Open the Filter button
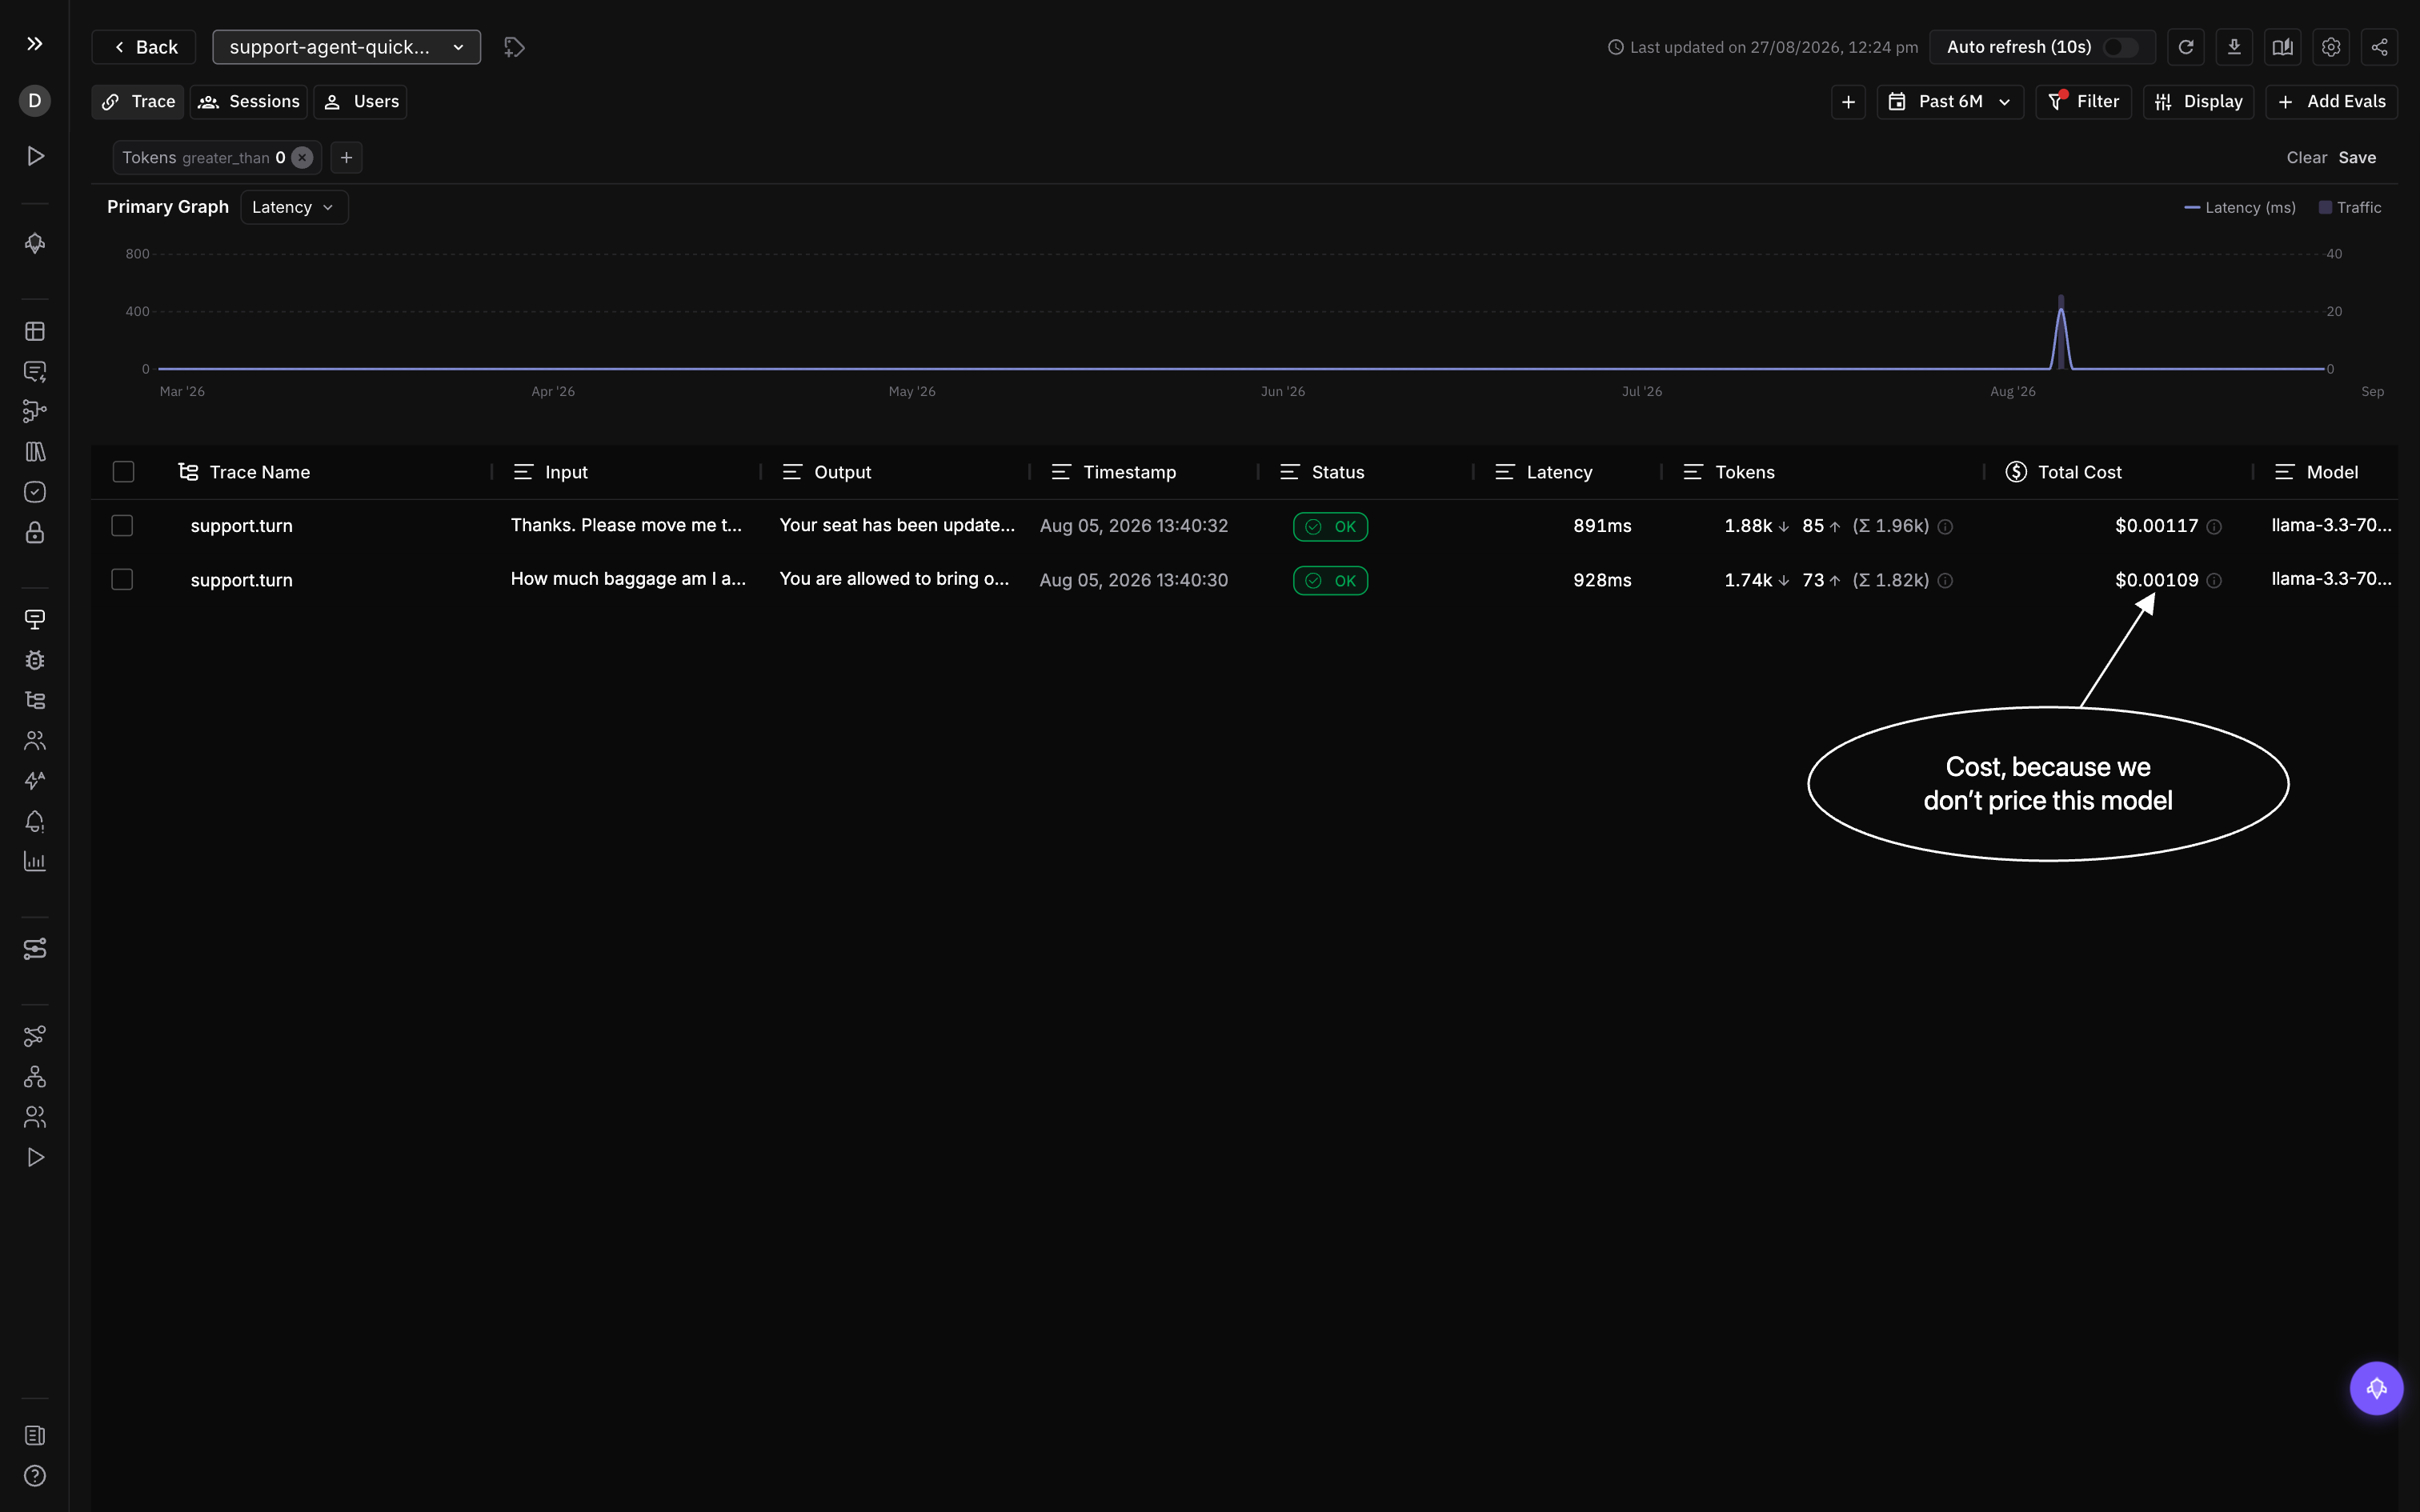 [x=2083, y=102]
